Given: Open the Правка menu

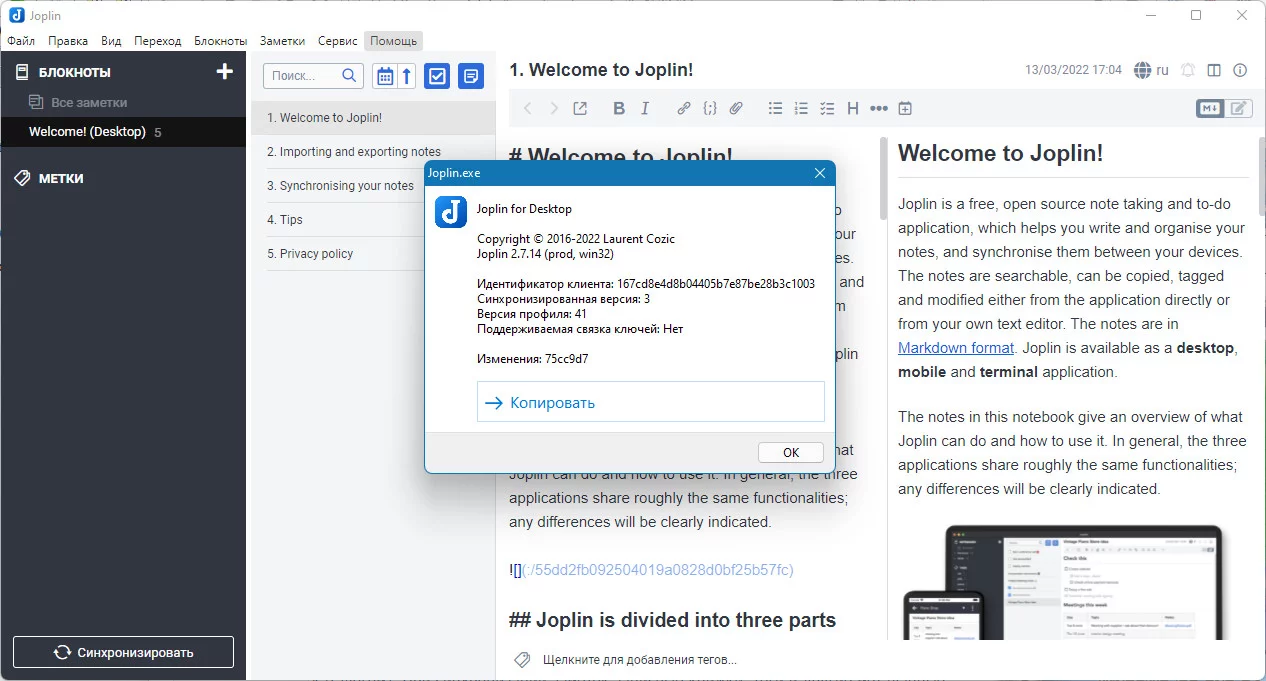Looking at the screenshot, I should tap(68, 41).
